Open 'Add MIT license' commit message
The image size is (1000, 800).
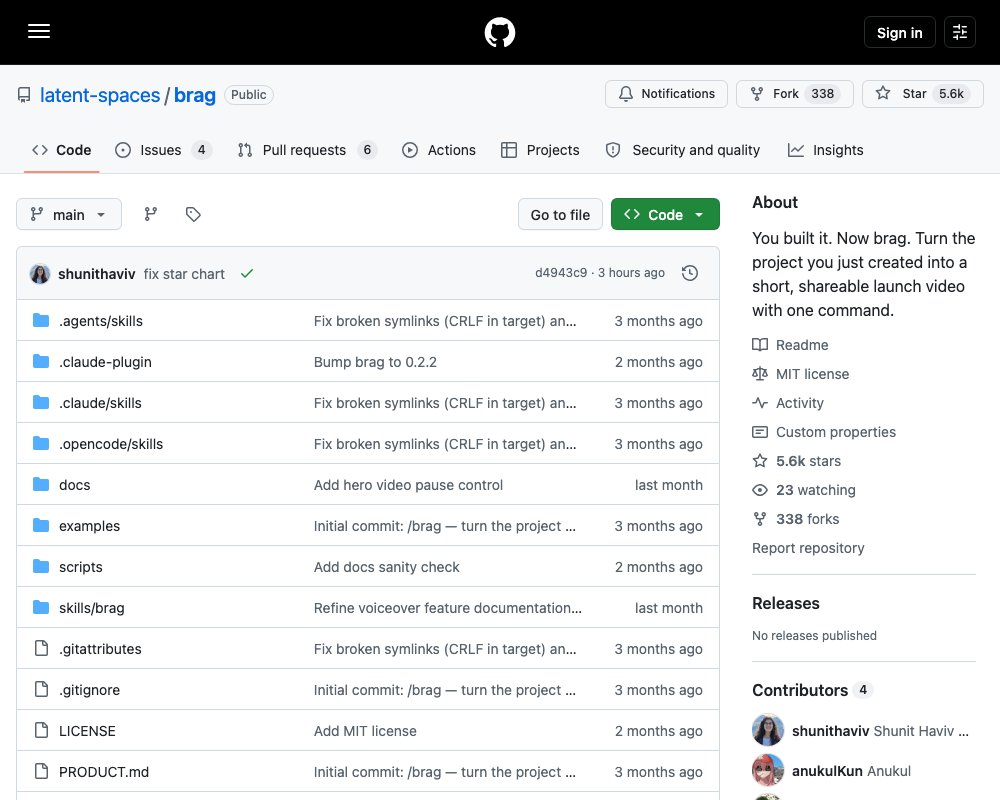[365, 731]
